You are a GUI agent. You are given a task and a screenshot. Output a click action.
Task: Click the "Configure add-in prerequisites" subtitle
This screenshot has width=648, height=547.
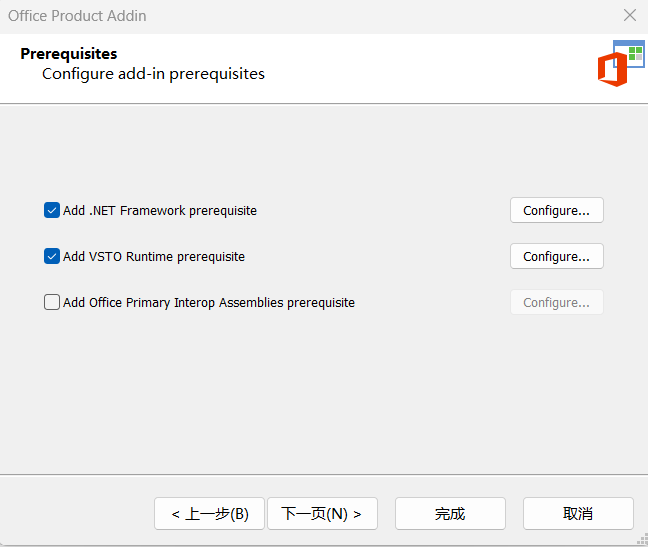point(153,74)
